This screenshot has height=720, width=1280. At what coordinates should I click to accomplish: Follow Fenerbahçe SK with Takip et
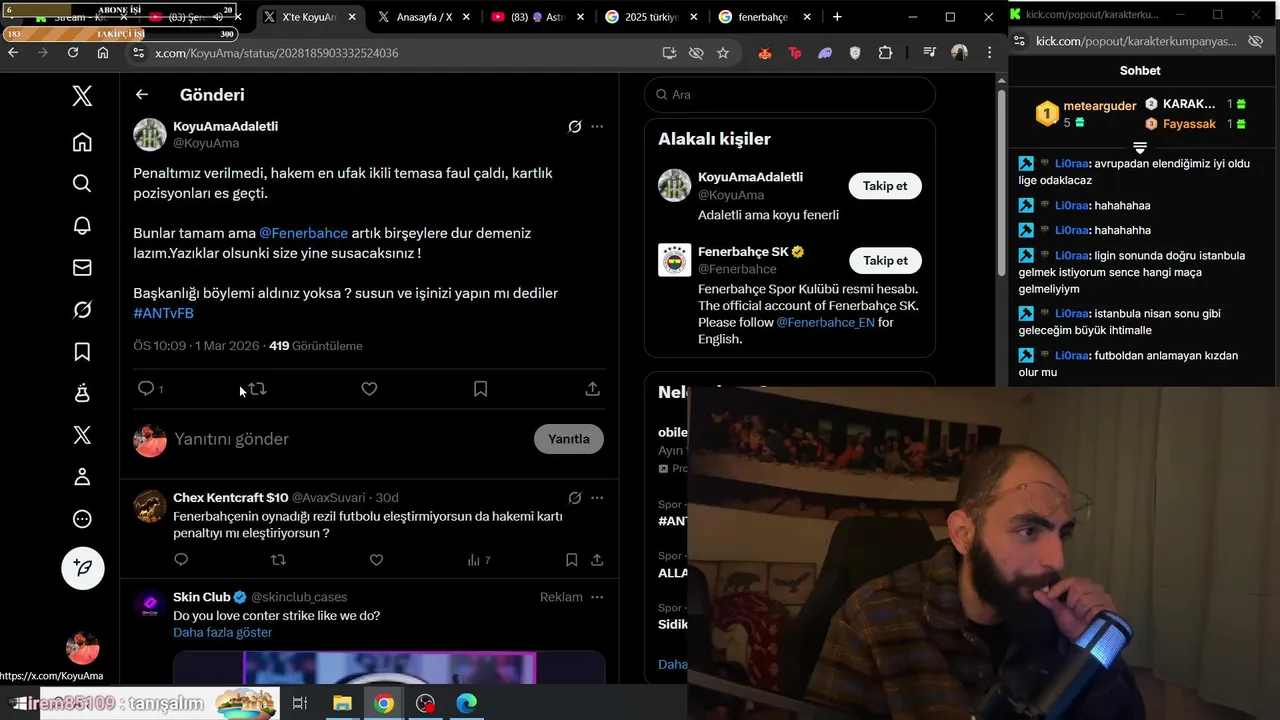[885, 260]
